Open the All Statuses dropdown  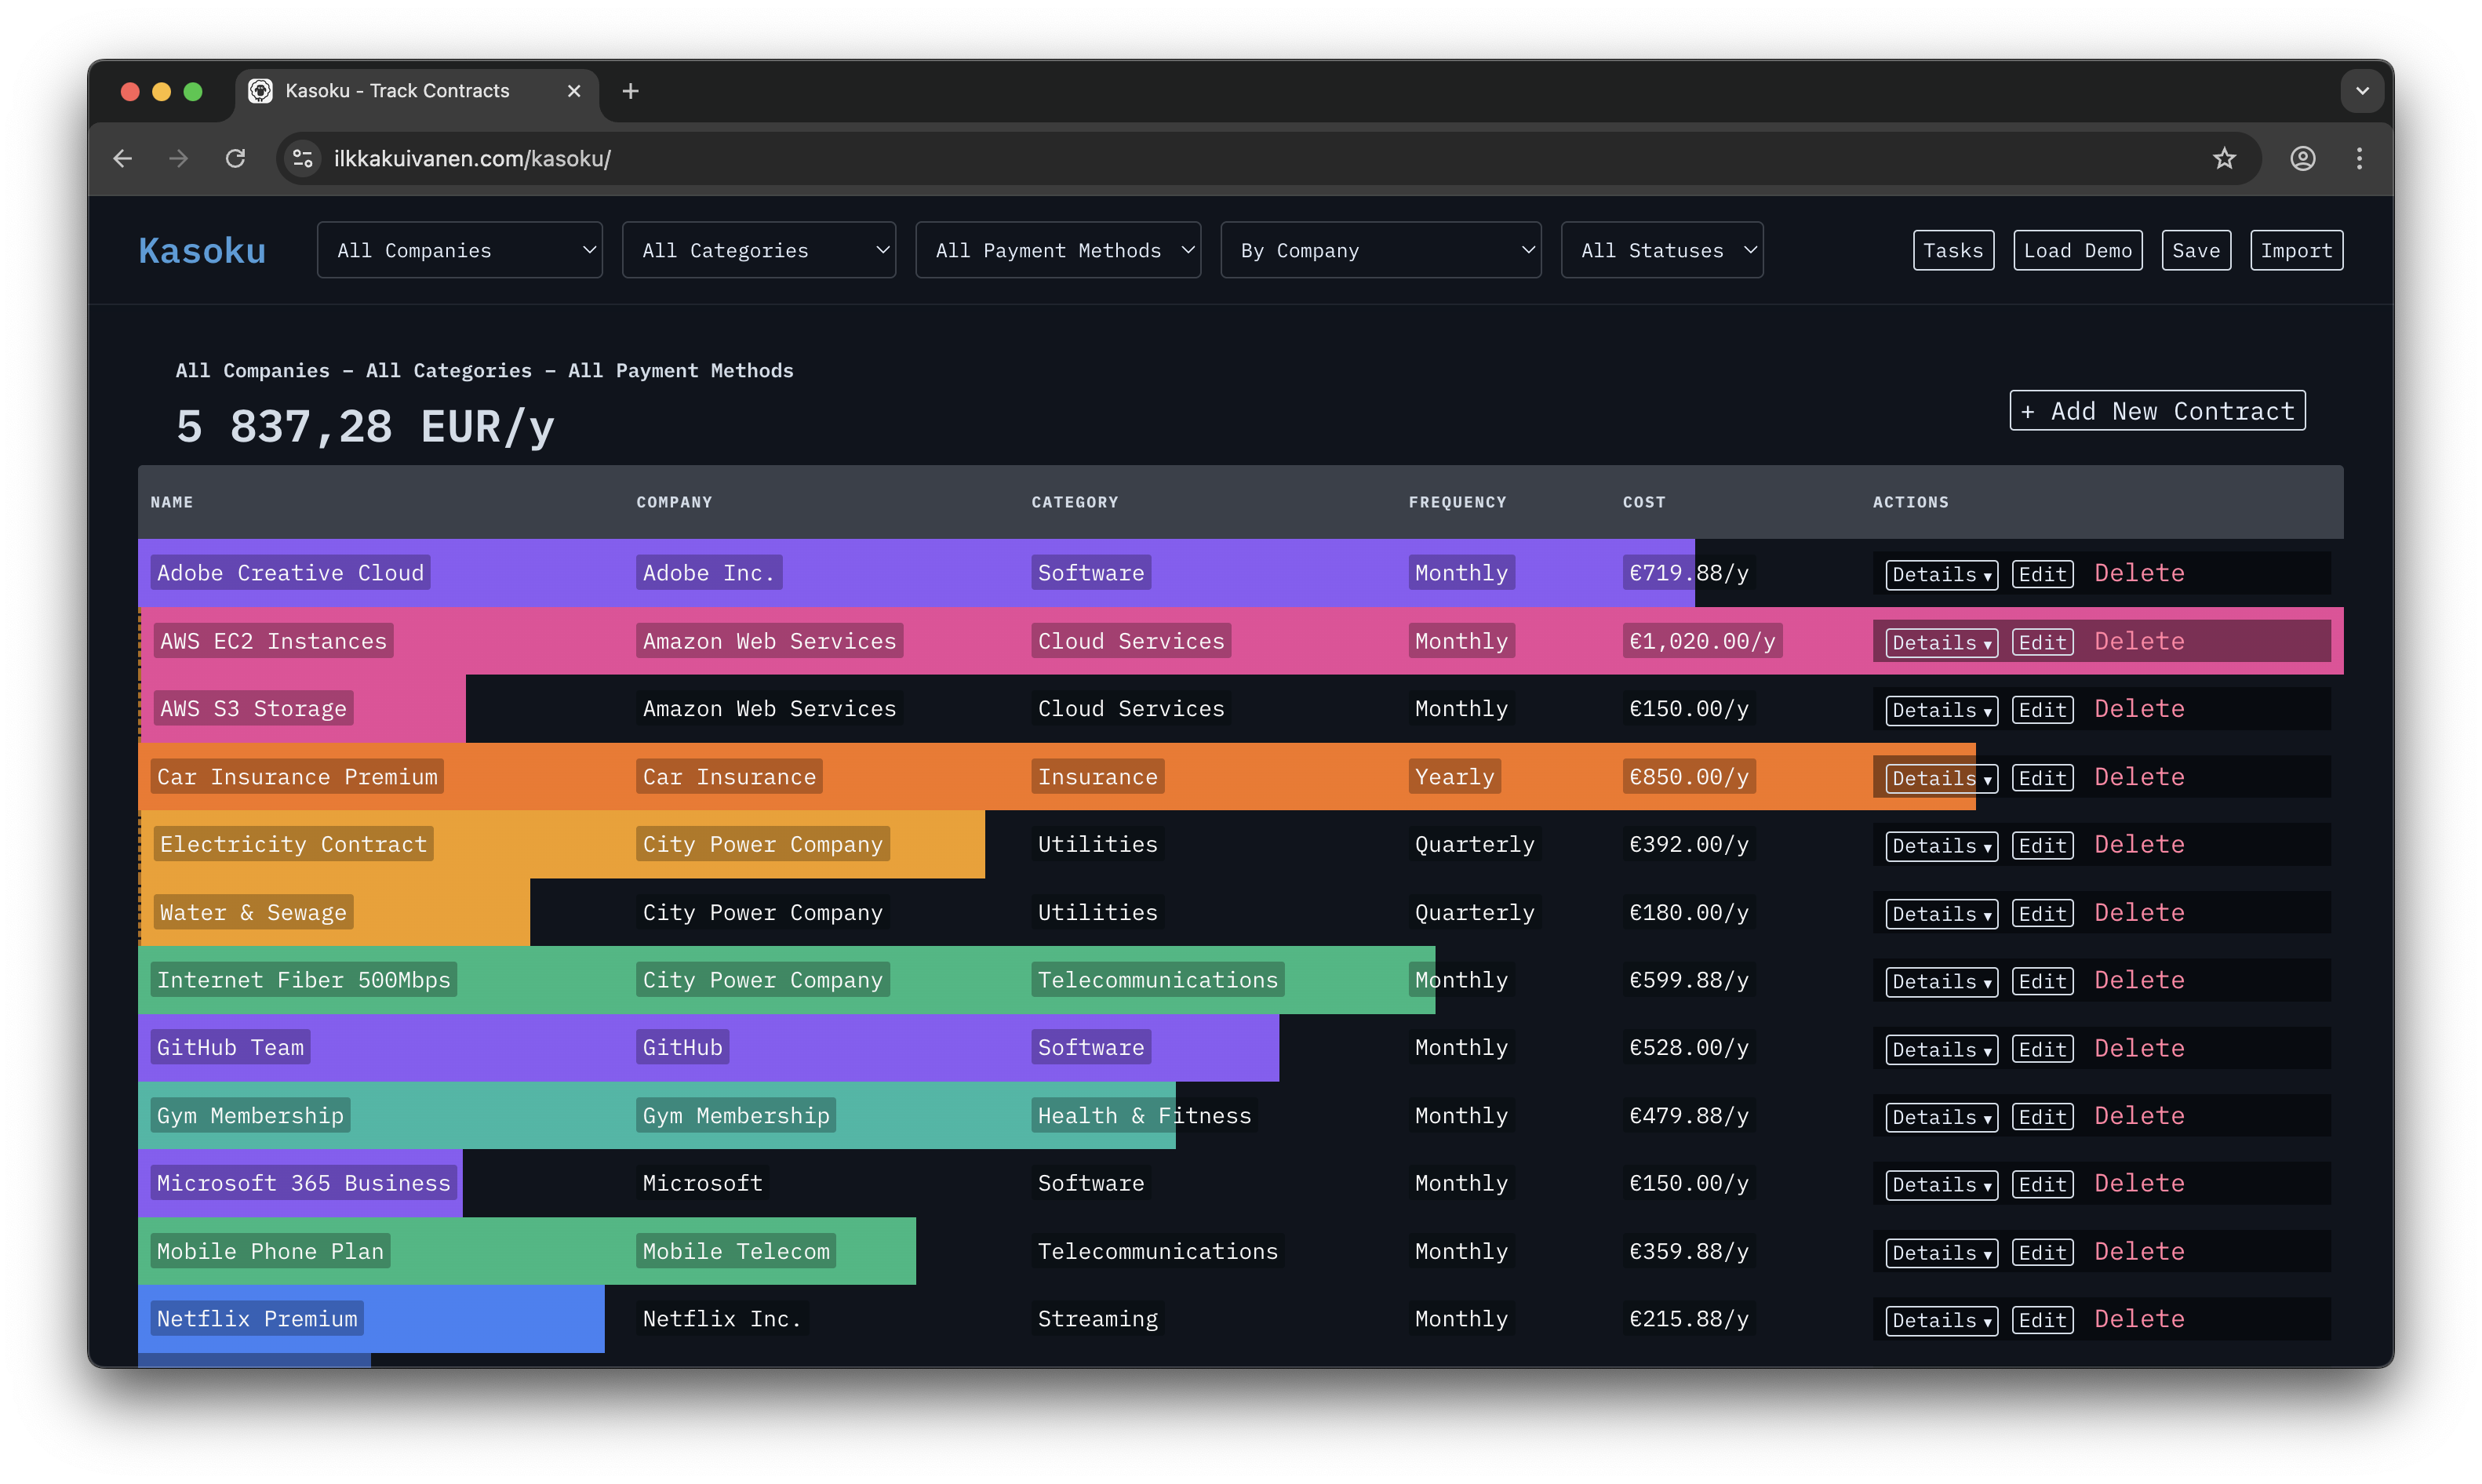pyautogui.click(x=1661, y=250)
